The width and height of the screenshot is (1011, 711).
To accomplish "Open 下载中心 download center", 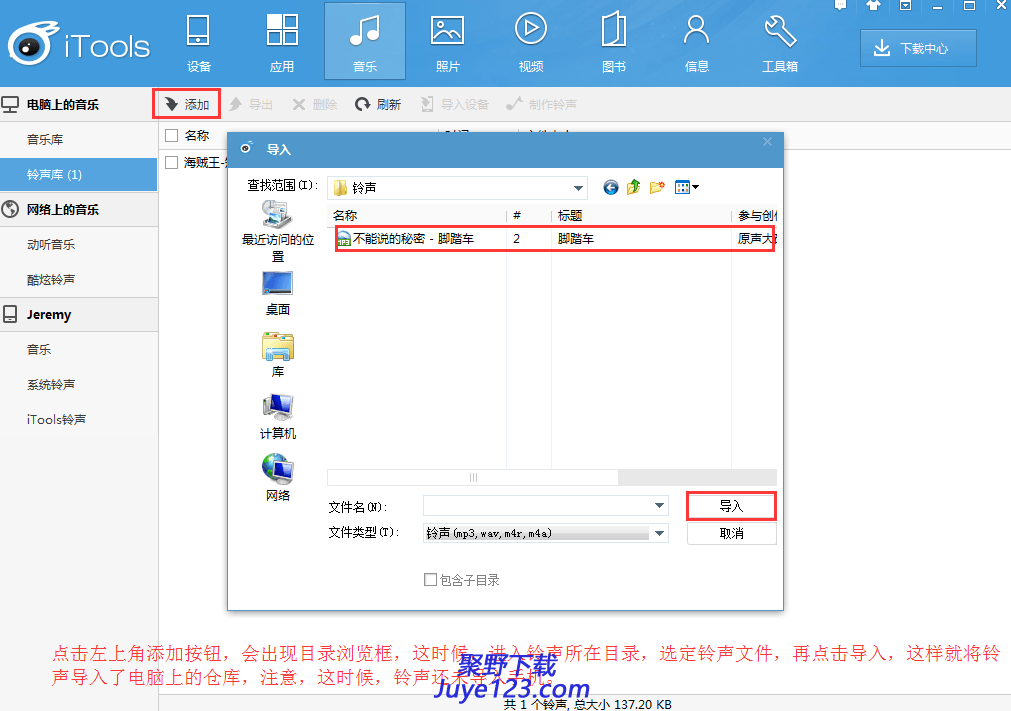I will pyautogui.click(x=918, y=48).
